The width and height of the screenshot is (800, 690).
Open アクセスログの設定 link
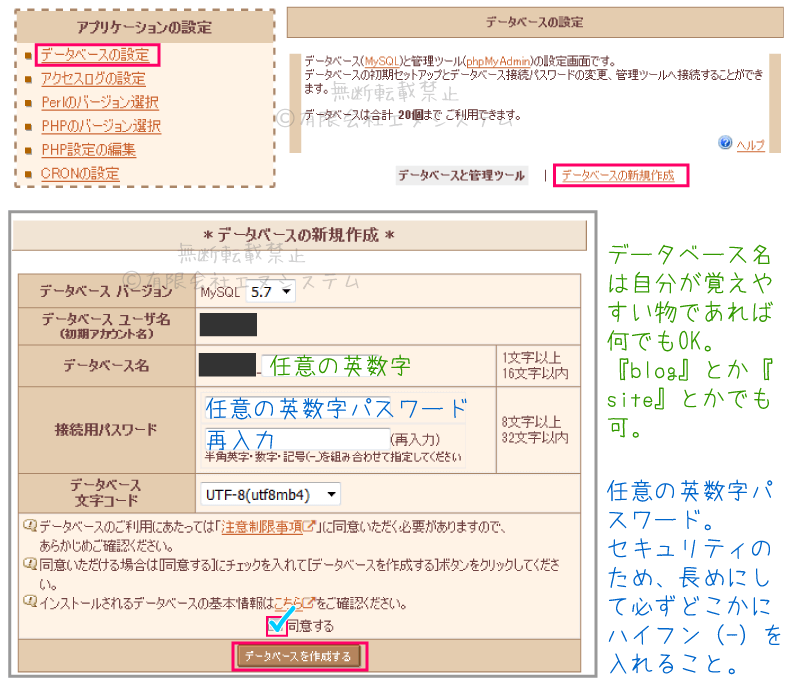(93, 78)
